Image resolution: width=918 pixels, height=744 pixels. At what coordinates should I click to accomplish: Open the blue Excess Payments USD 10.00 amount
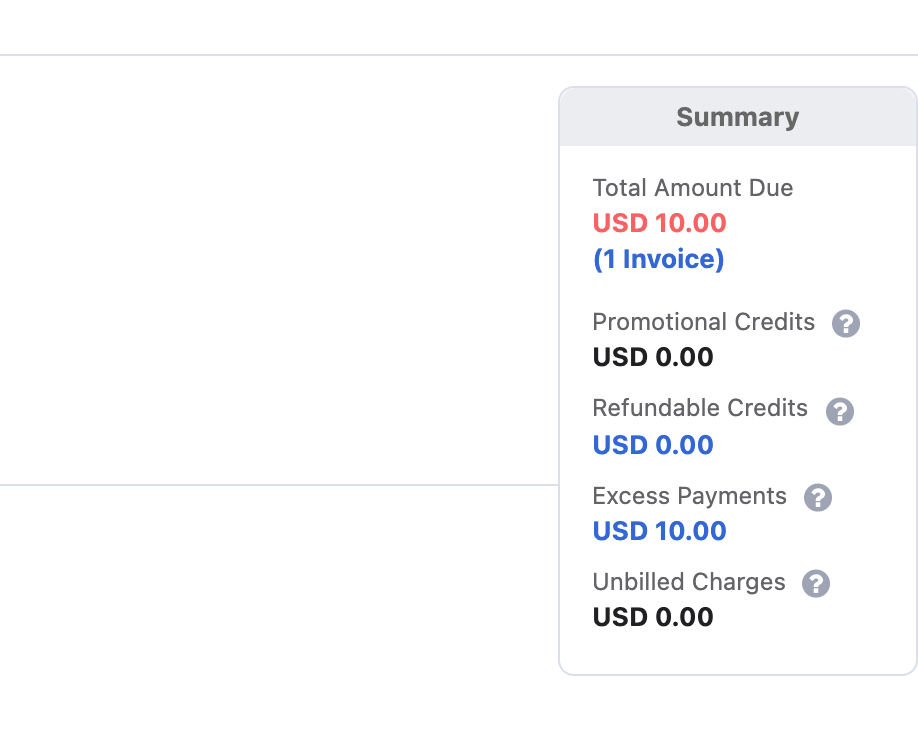[x=659, y=531]
